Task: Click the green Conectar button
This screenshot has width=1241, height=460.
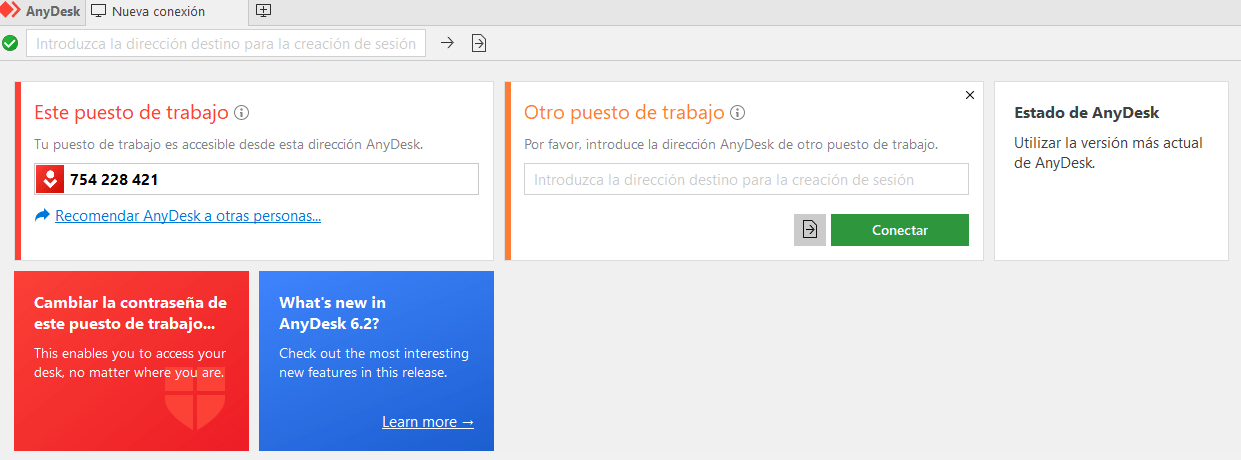Action: pos(900,230)
